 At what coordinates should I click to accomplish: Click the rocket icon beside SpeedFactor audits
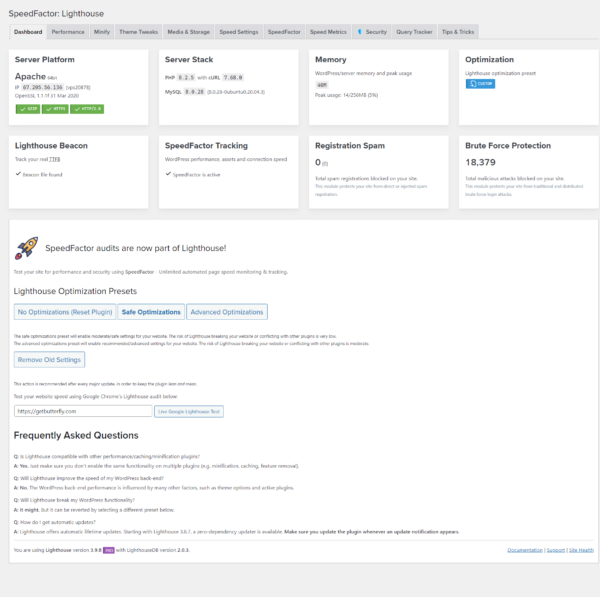point(26,248)
